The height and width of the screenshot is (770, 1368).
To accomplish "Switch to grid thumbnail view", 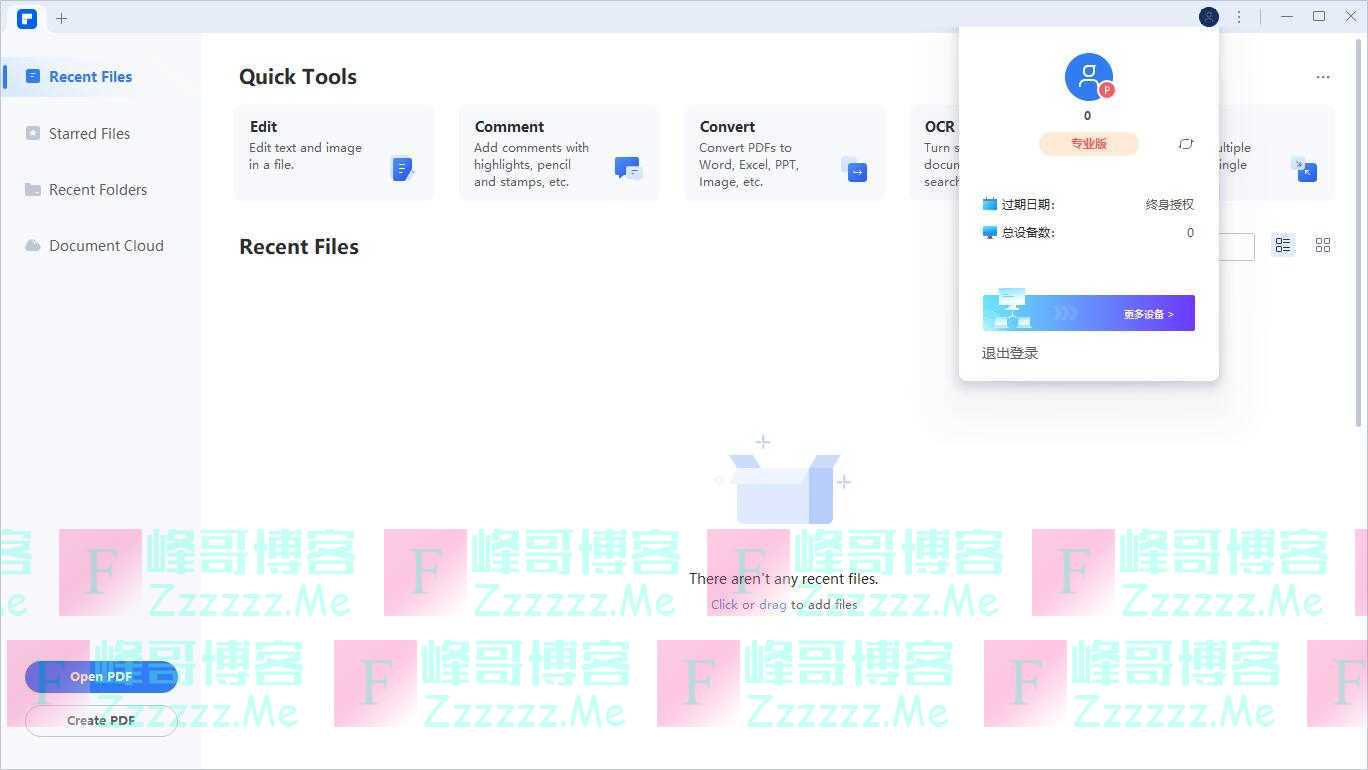I will 1323,245.
